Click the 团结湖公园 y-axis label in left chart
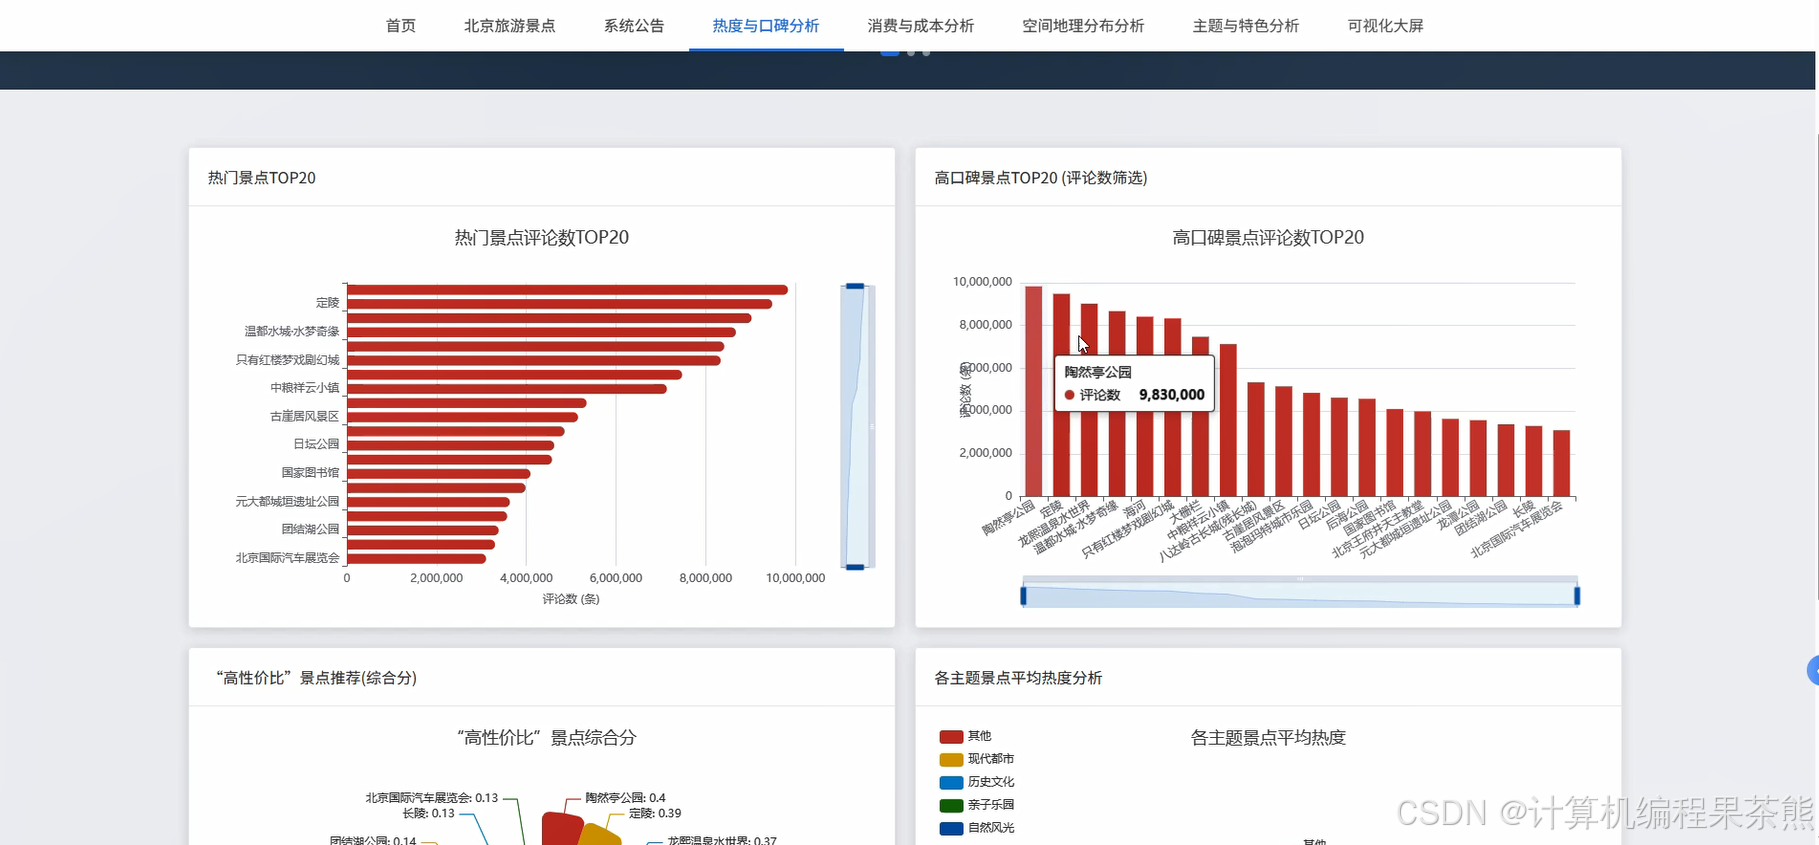This screenshot has width=1819, height=845. pos(310,529)
